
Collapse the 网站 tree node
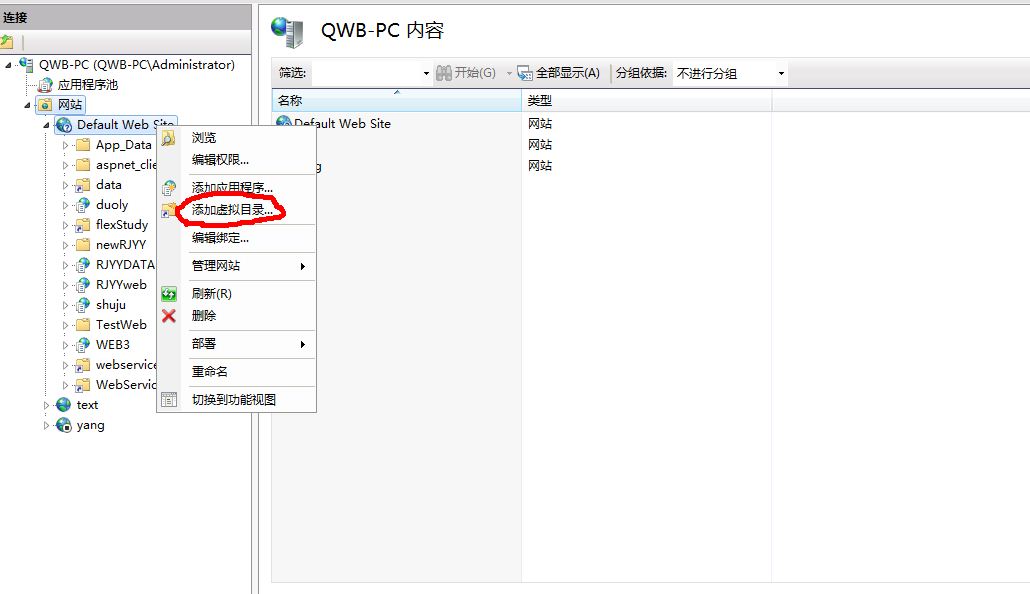point(28,105)
